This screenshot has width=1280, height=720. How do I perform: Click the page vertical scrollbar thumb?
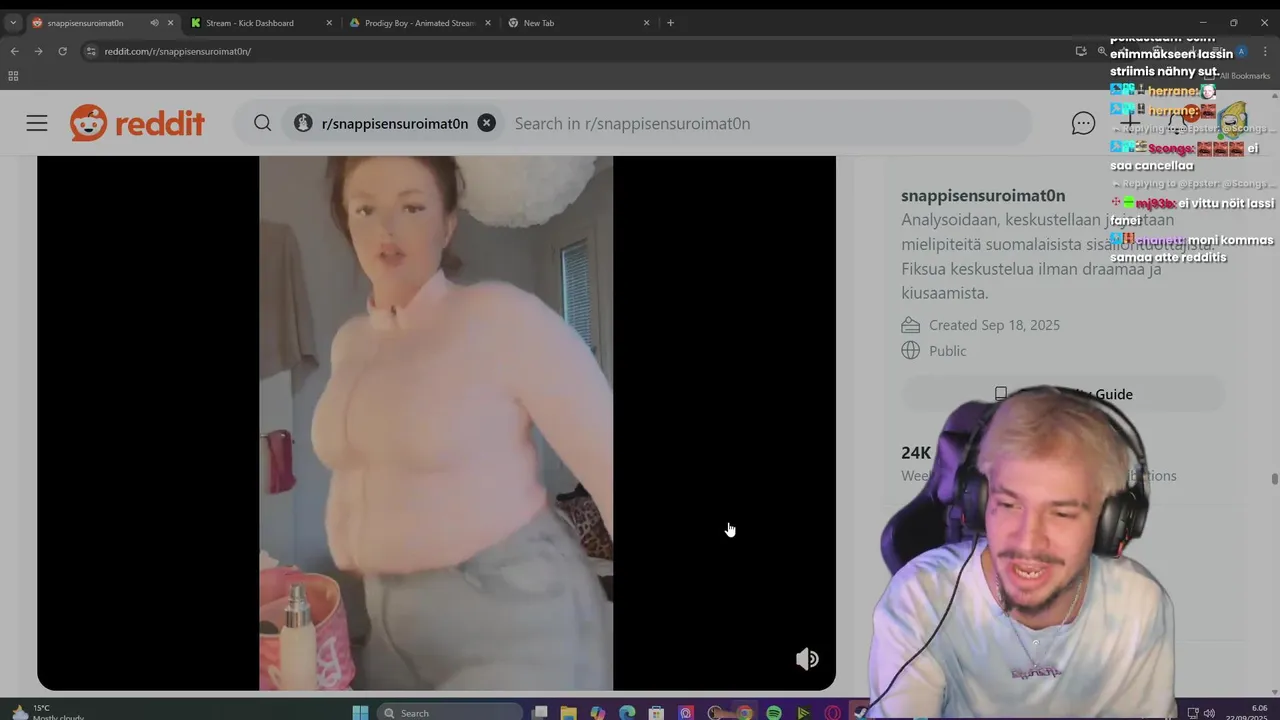click(1274, 478)
